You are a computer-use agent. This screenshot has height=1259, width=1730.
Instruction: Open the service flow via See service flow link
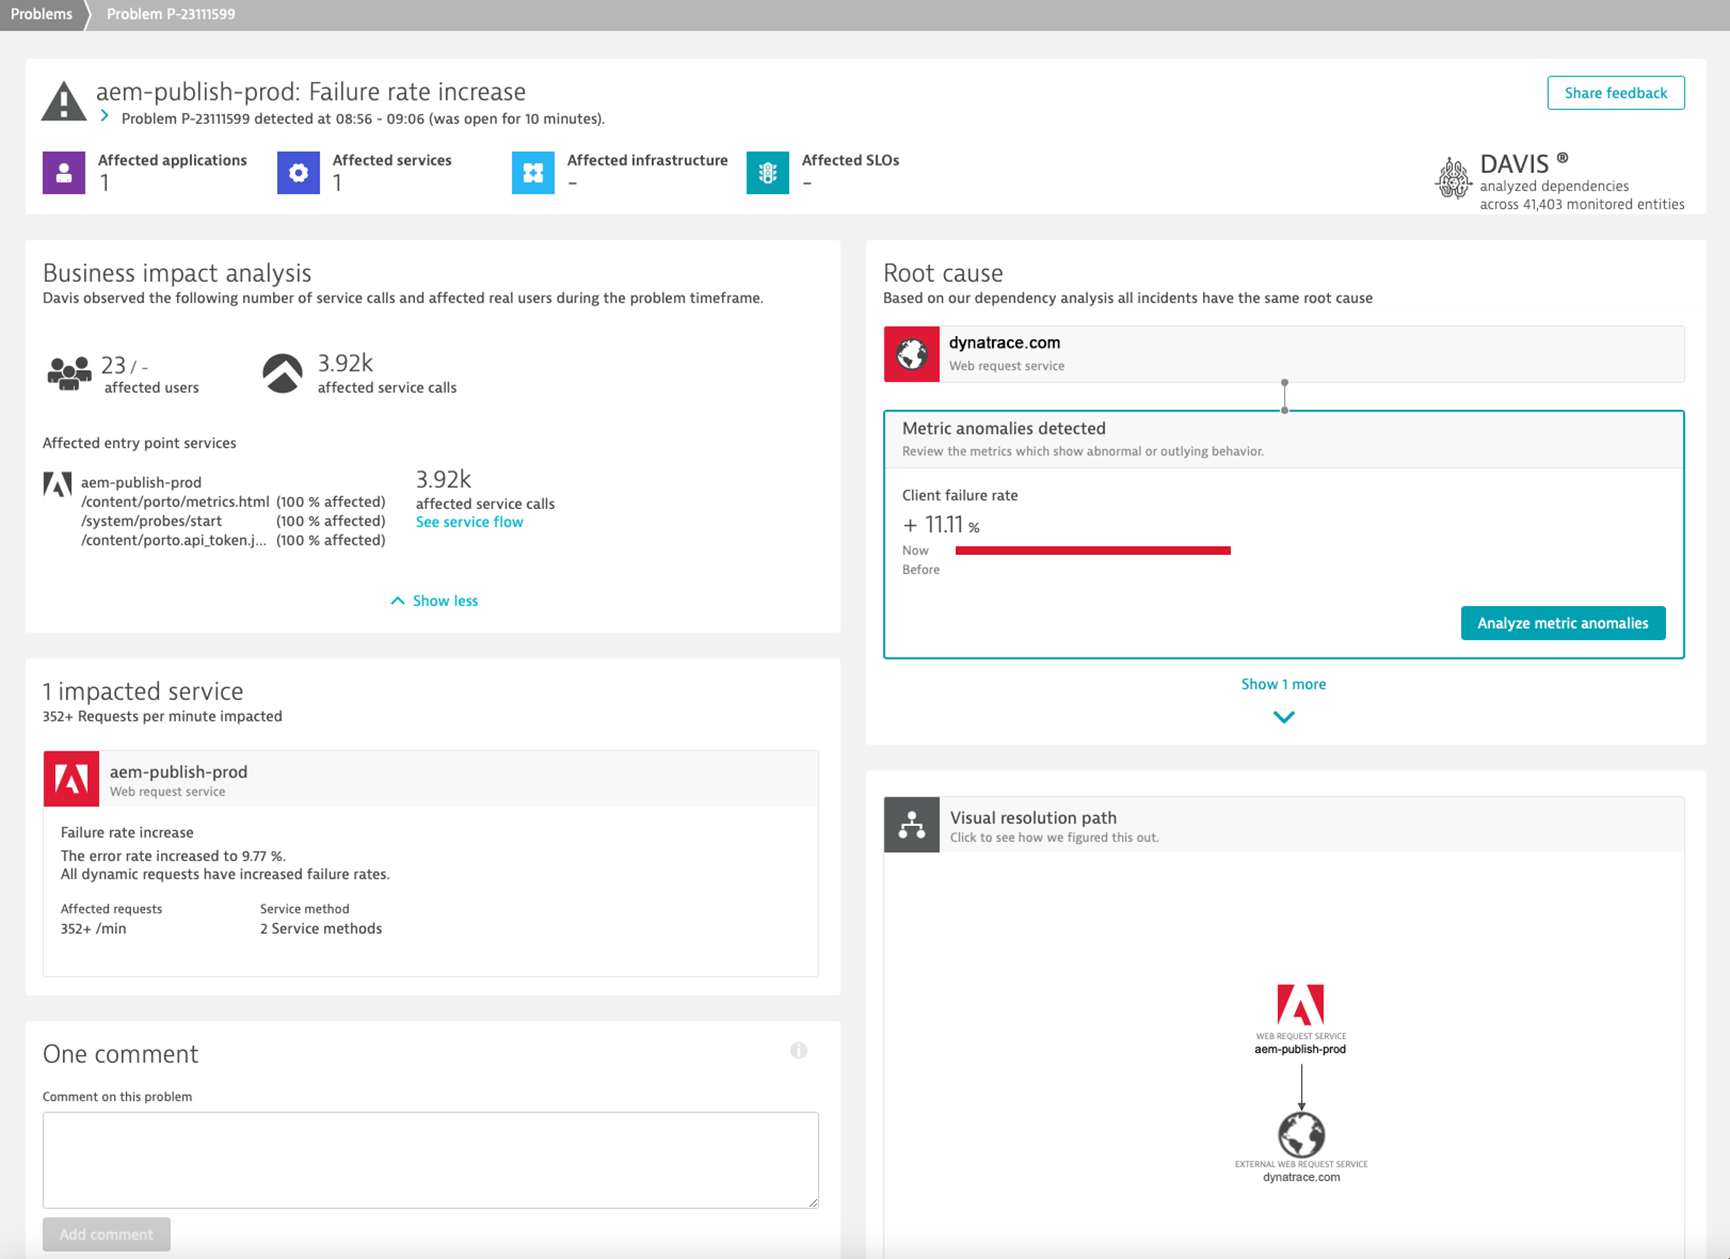coord(469,521)
